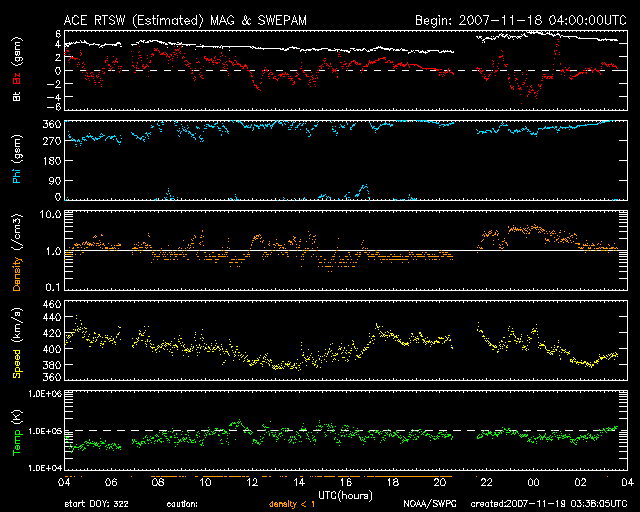The height and width of the screenshot is (512, 640).
Task: Click the '1.0' tick on the Density axis
Action: (x=53, y=252)
